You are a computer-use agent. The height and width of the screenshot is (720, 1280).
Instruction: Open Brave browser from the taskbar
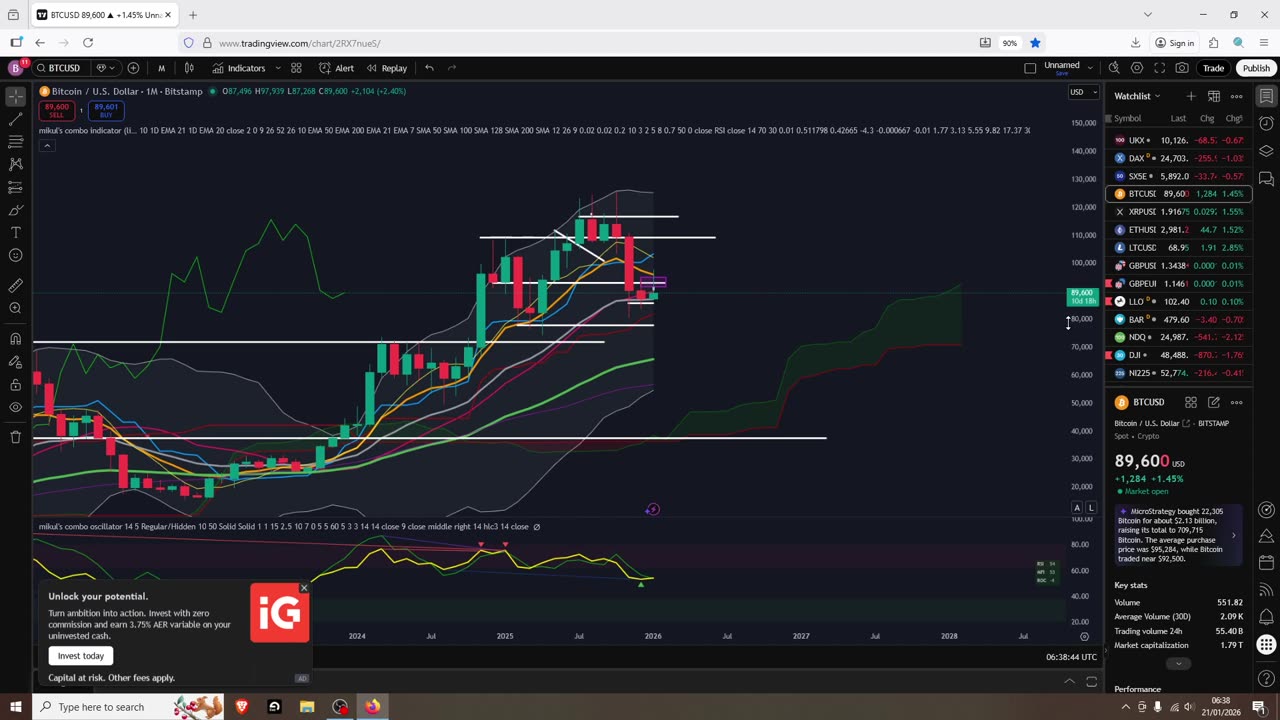tap(241, 707)
